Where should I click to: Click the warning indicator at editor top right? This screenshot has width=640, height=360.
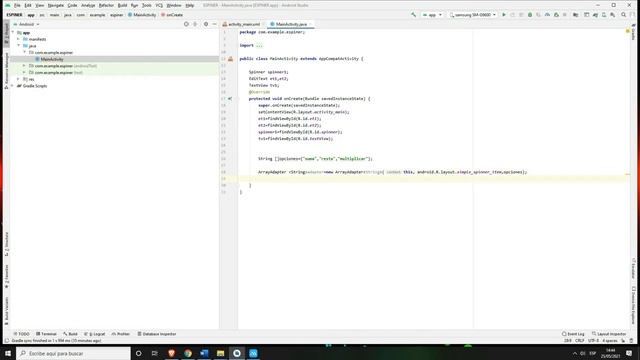click(628, 31)
